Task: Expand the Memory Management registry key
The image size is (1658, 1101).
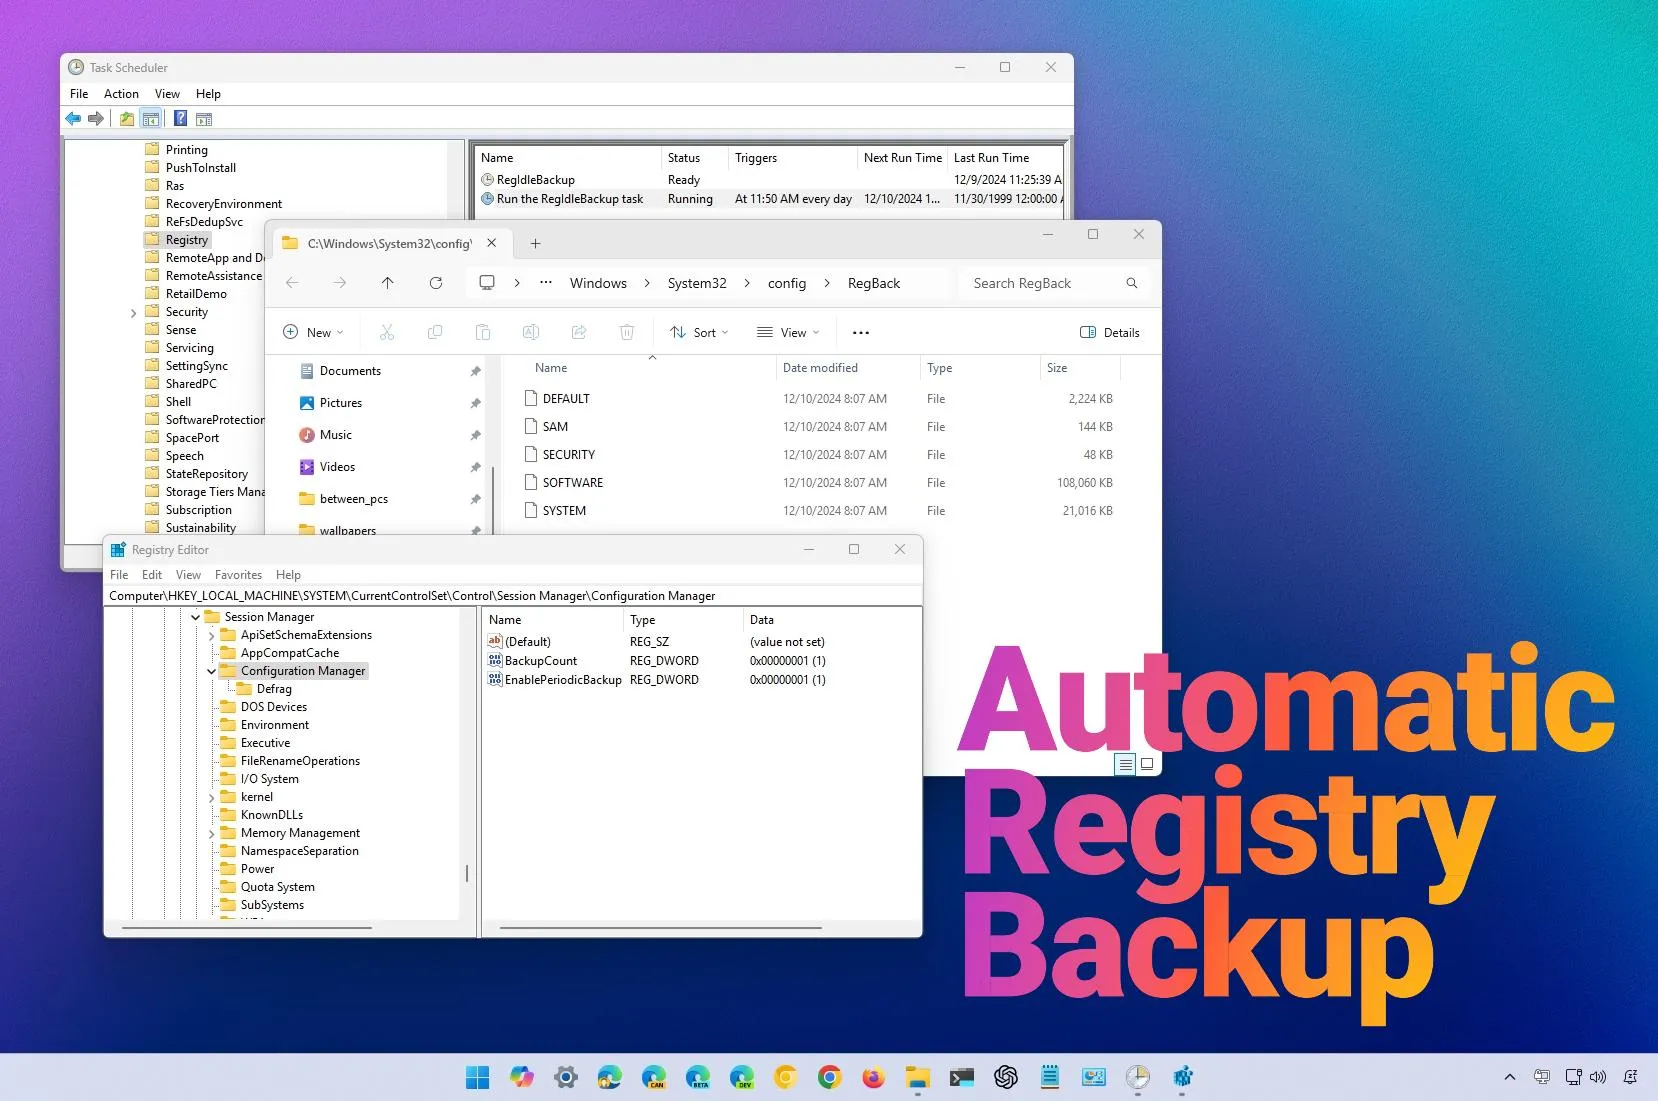Action: click(211, 833)
